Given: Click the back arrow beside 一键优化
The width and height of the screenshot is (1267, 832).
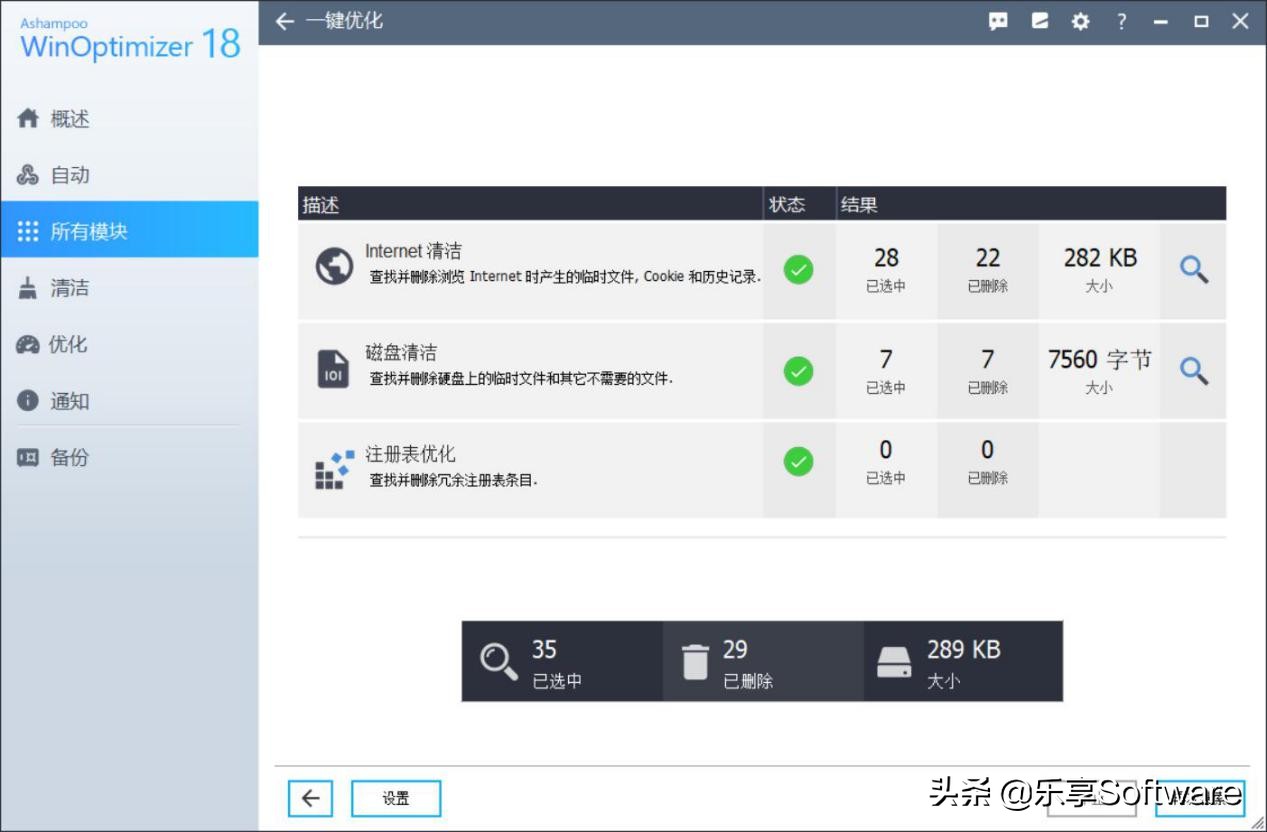Looking at the screenshot, I should pos(284,20).
